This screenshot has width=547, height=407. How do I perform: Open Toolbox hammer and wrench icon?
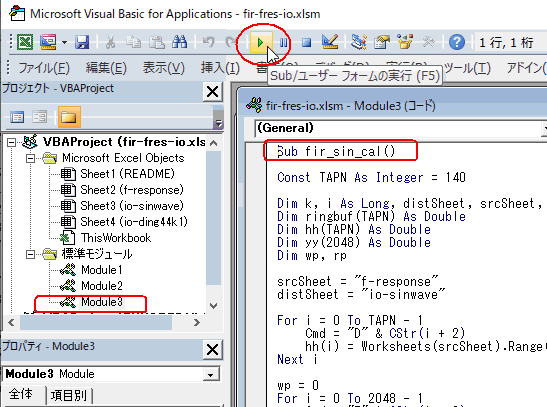click(429, 42)
